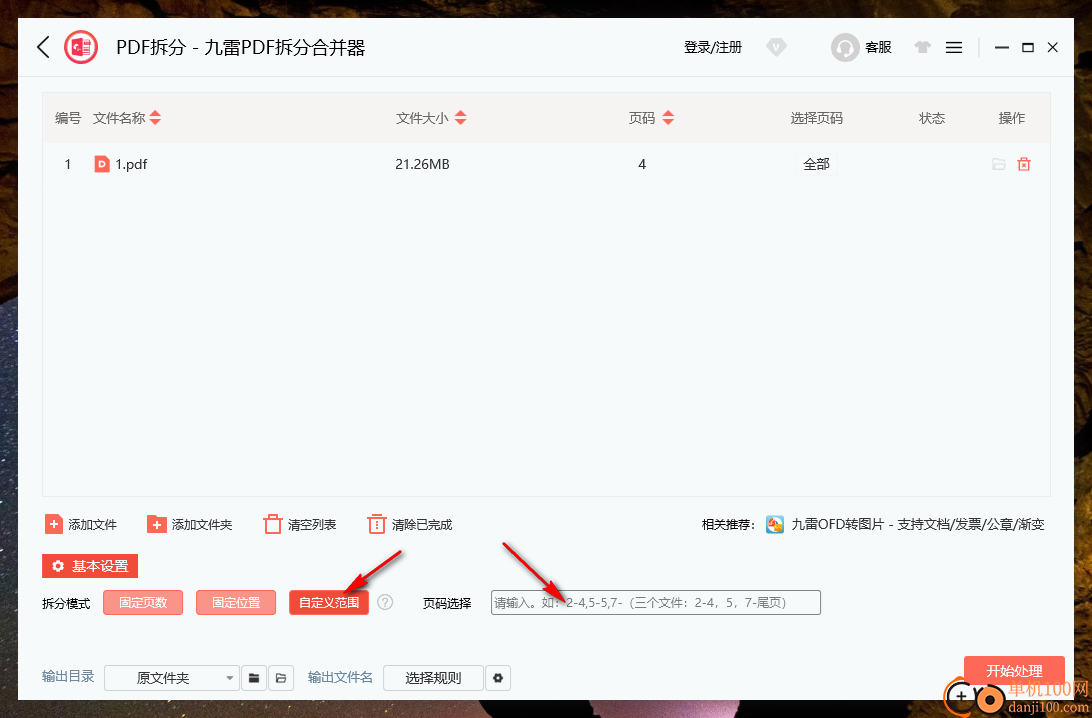
Task: Go back with the left arrow icon
Action: (43, 47)
